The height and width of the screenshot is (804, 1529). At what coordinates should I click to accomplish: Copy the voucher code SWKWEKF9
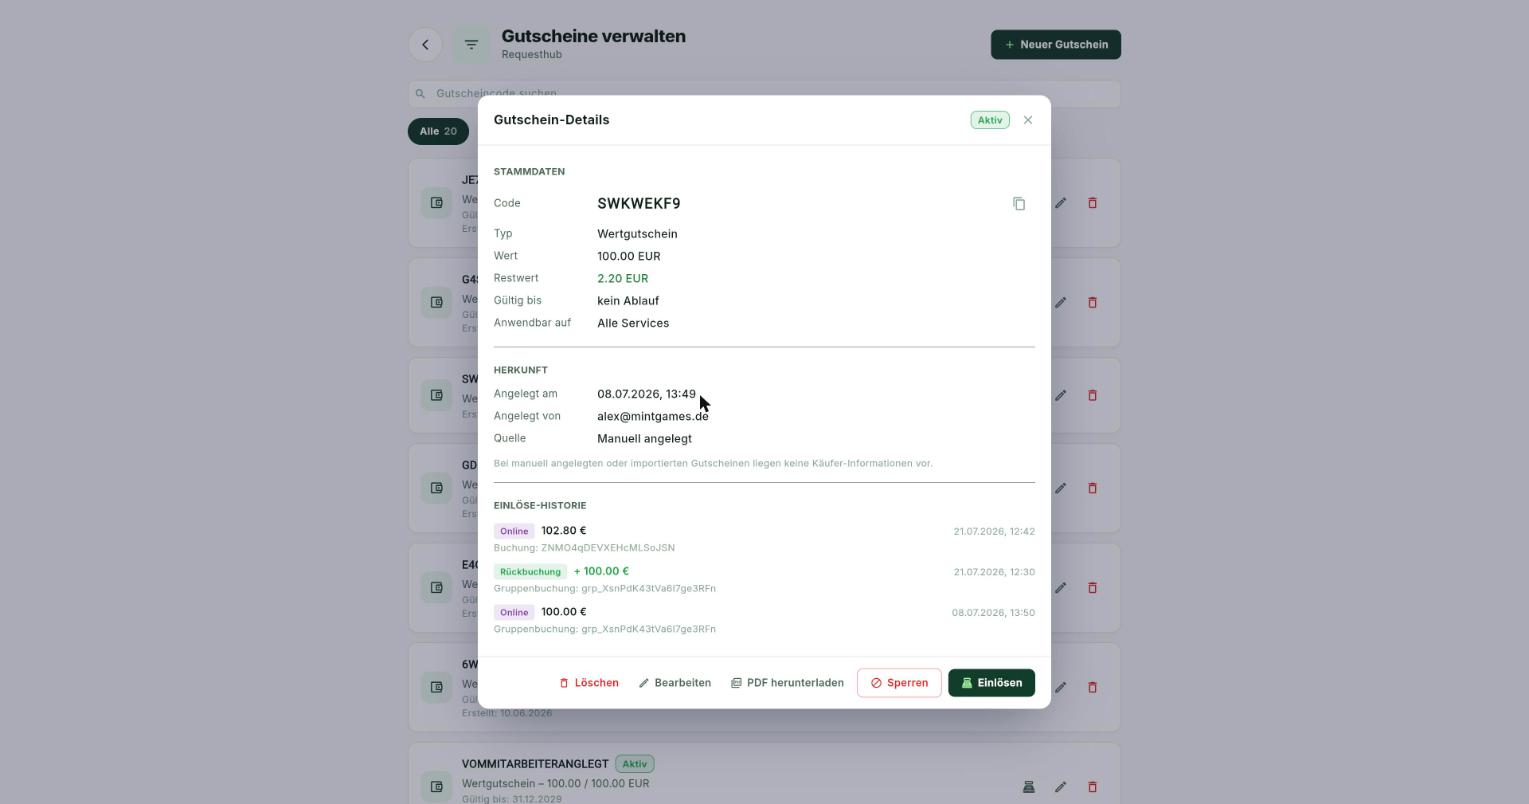(x=1019, y=204)
